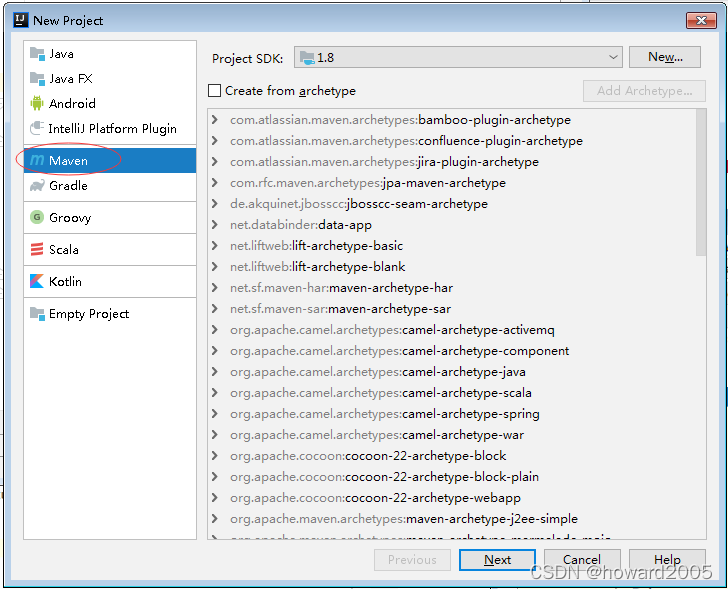Select camel-archetype-war archetype row
The image size is (728, 589).
452,435
